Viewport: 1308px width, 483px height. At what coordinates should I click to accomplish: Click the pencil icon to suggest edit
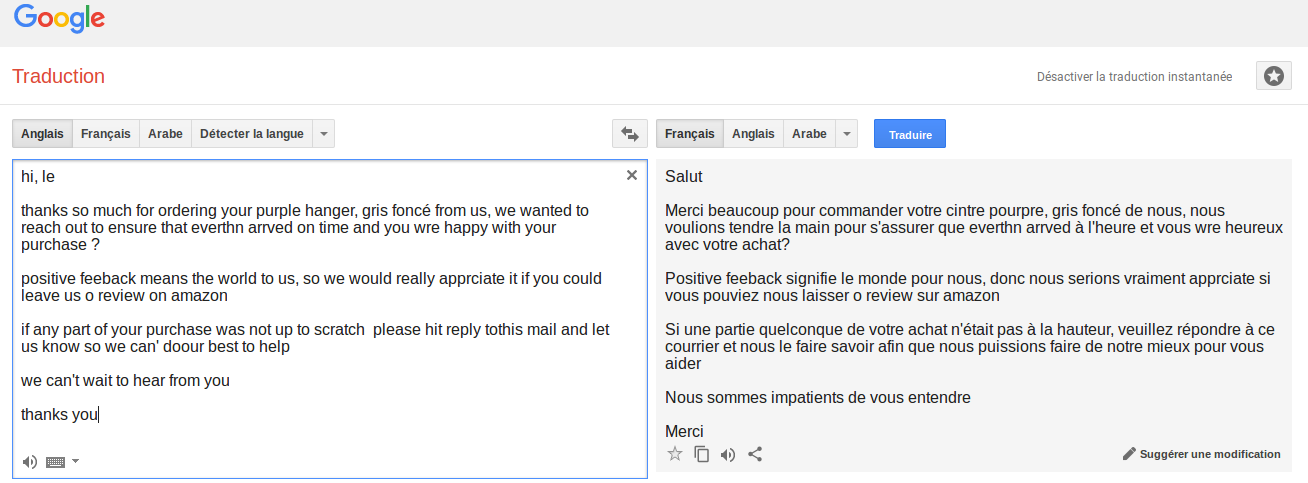pyautogui.click(x=1130, y=454)
